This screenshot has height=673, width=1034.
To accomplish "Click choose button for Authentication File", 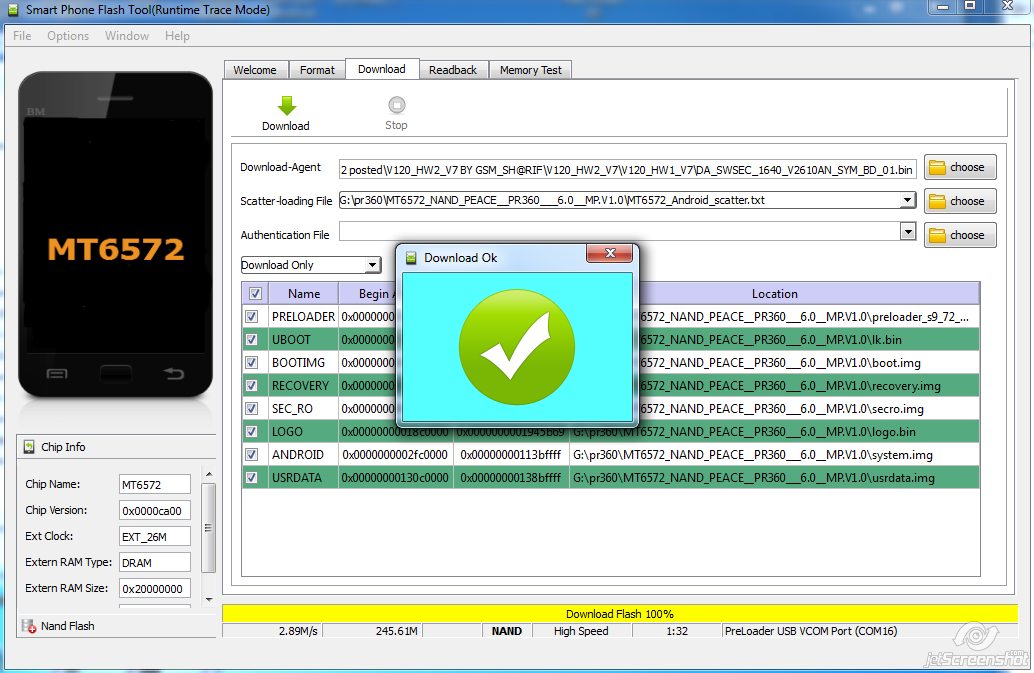I will pos(960,235).
